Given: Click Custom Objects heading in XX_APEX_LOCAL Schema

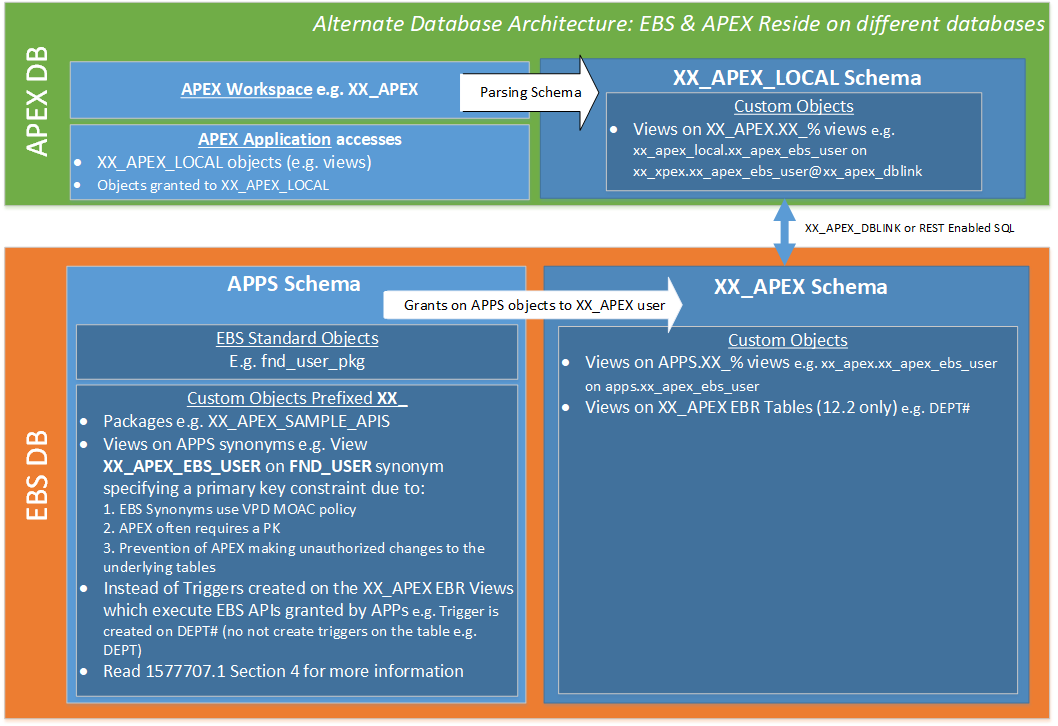Looking at the screenshot, I should (794, 106).
